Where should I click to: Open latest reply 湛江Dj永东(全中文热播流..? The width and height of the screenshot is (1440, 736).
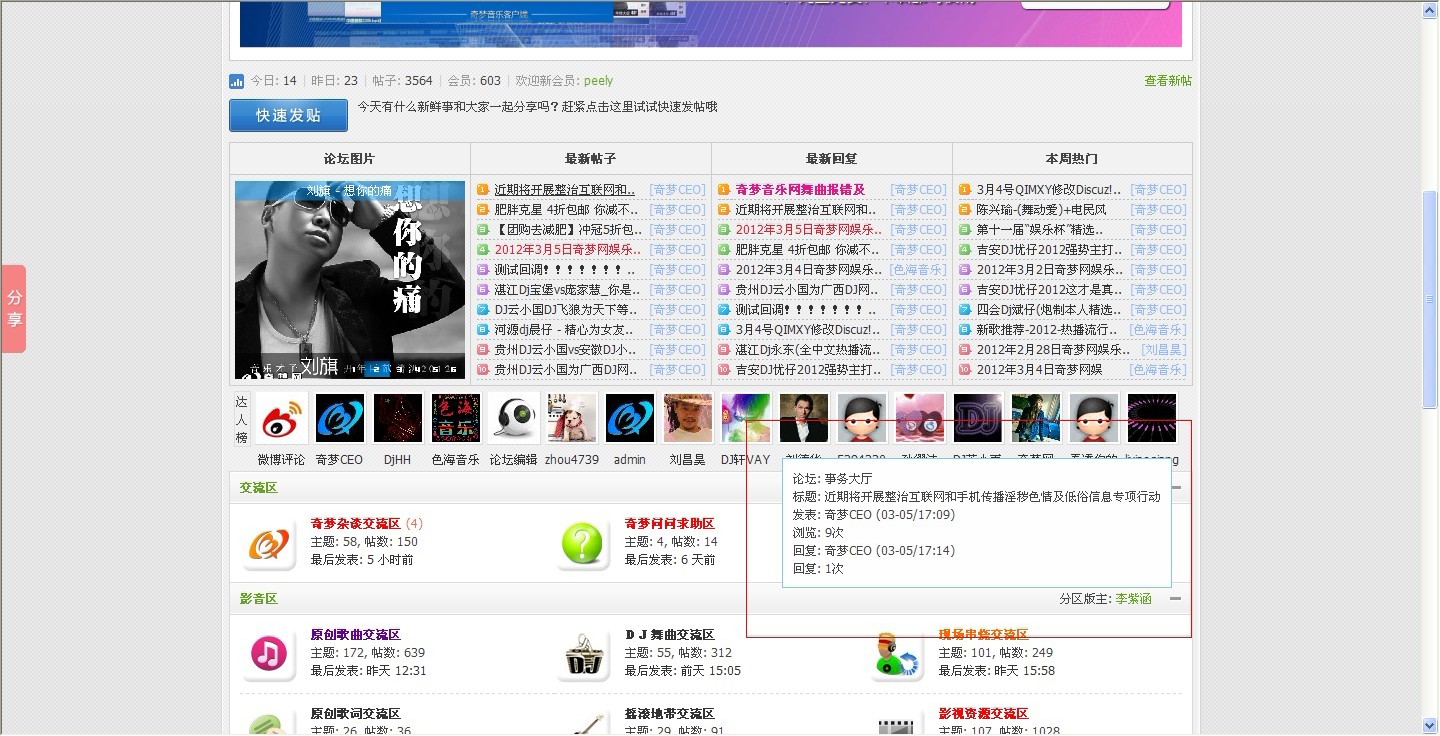[808, 350]
